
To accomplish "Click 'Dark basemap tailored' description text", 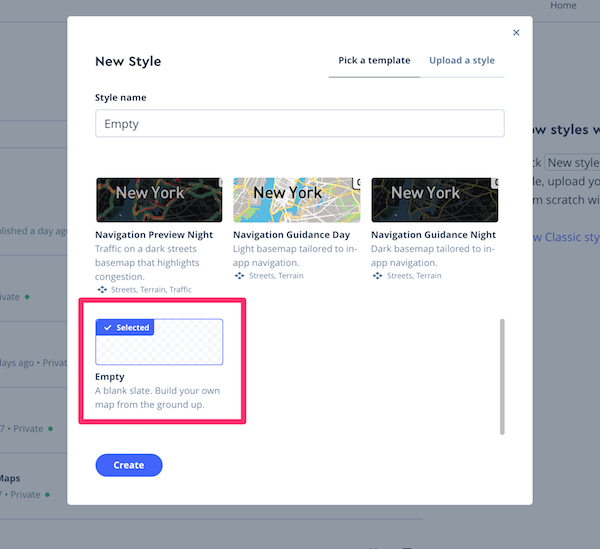I will [432, 256].
